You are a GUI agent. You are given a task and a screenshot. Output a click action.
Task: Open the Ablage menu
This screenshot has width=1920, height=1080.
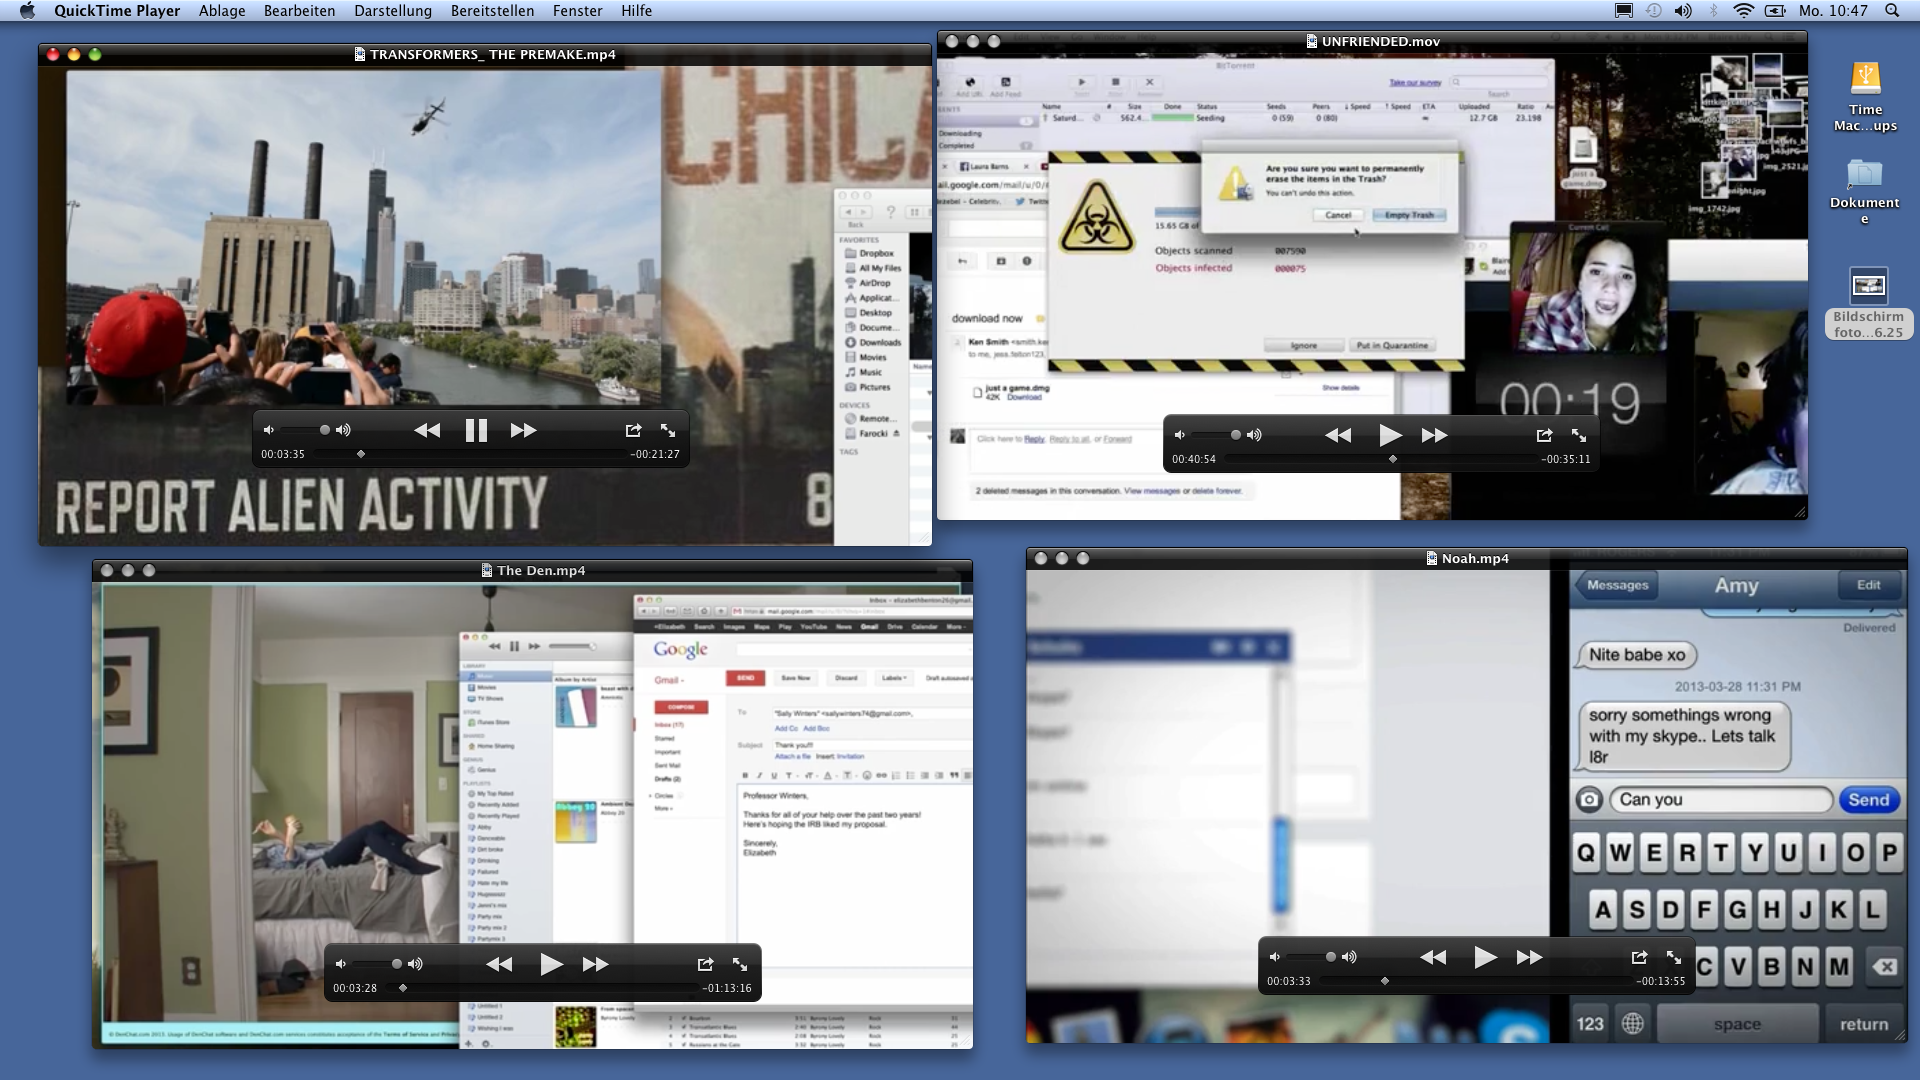pyautogui.click(x=222, y=11)
